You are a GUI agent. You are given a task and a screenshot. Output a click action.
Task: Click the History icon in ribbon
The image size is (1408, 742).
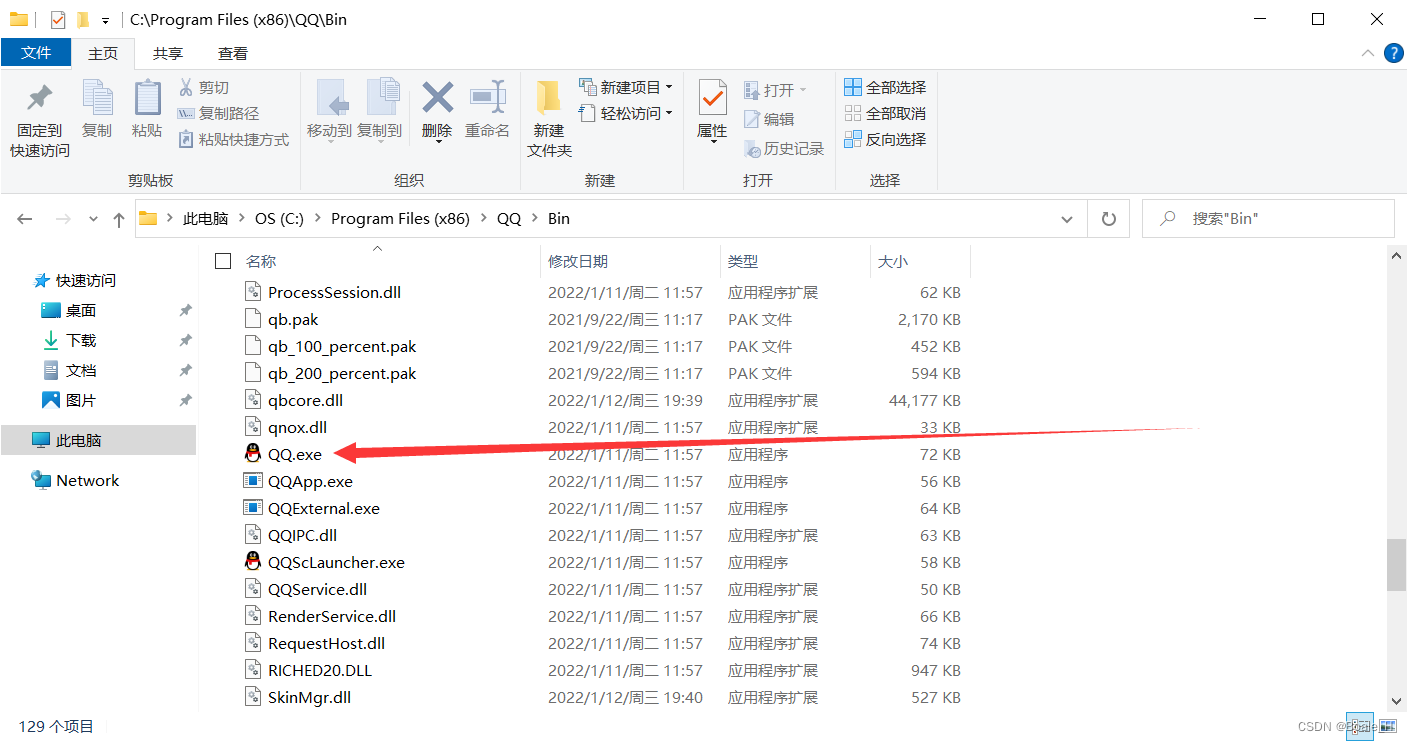(x=753, y=149)
